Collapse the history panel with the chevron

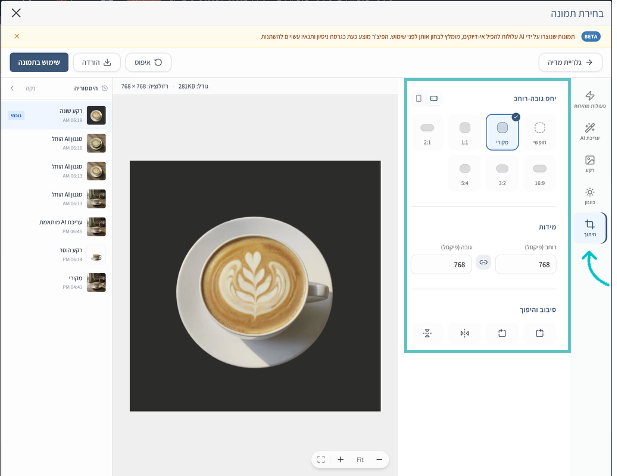[12, 88]
